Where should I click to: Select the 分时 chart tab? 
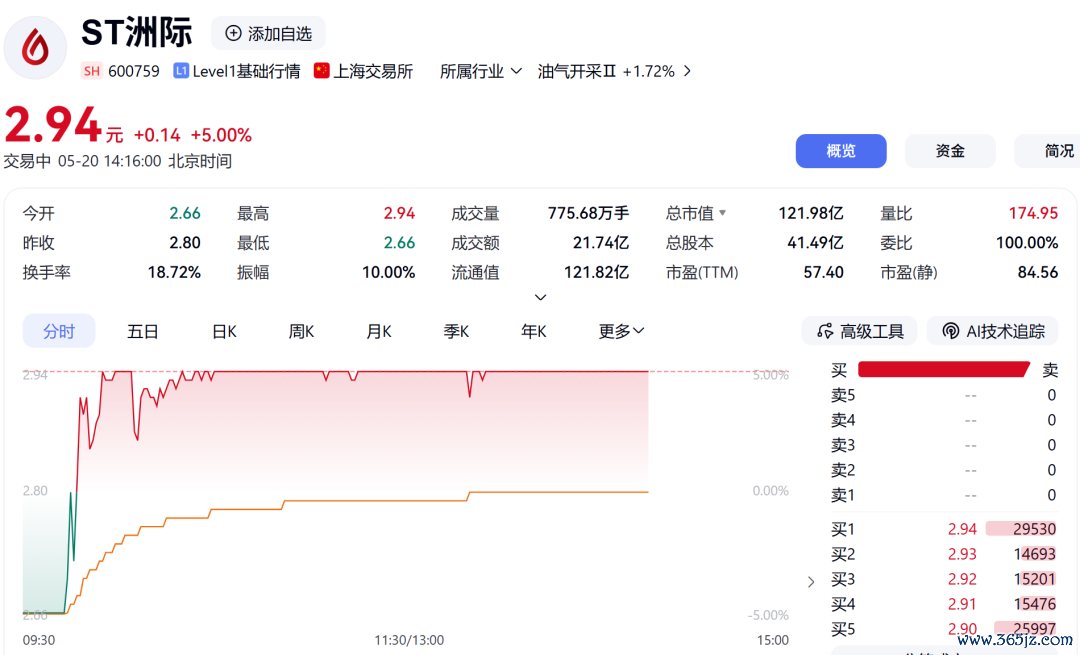59,331
